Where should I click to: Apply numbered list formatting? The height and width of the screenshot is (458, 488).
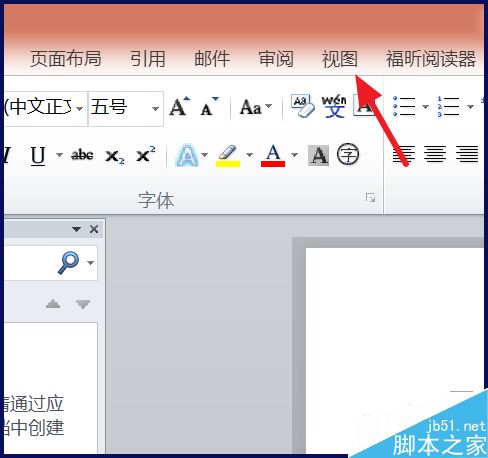coord(449,107)
